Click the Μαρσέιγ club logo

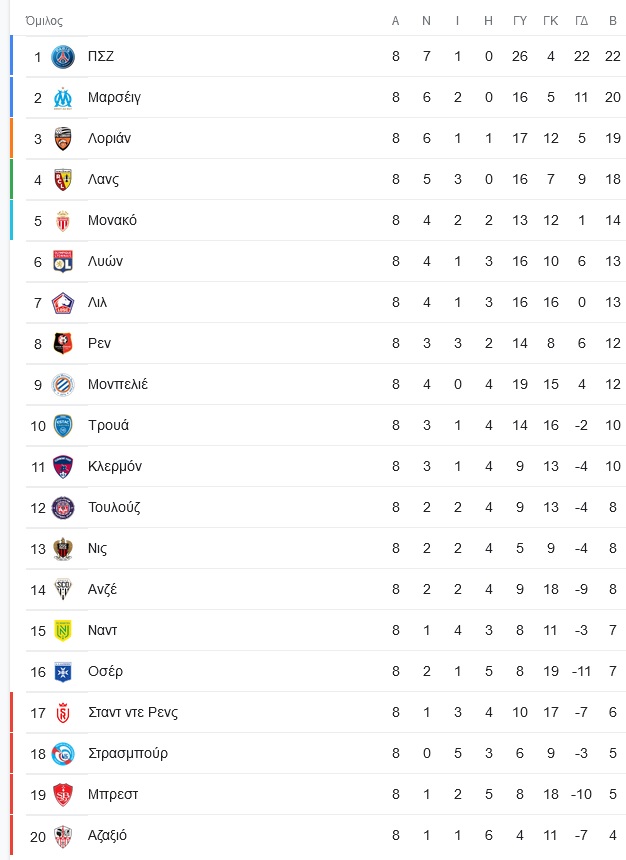click(x=63, y=98)
